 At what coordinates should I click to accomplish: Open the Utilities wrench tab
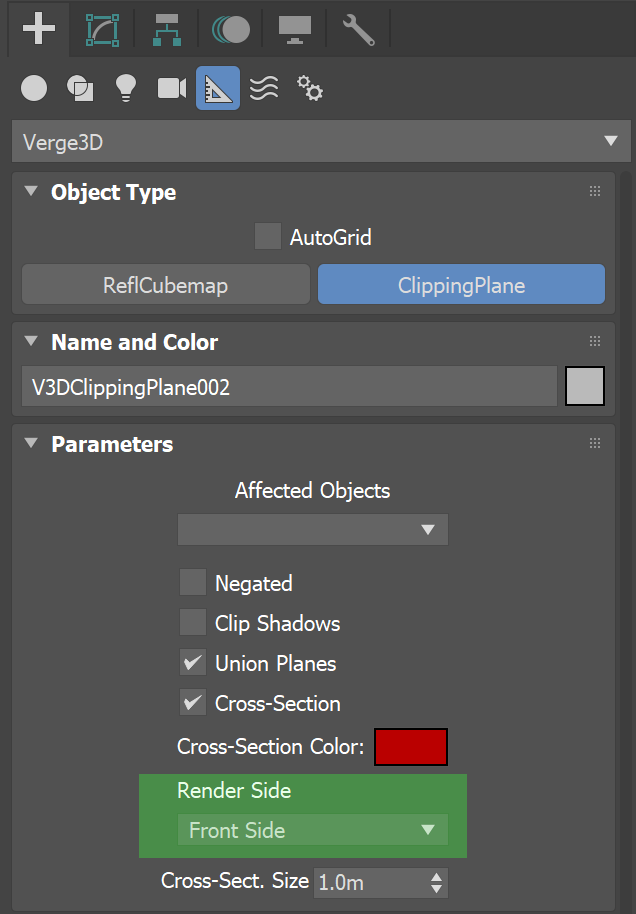(358, 29)
